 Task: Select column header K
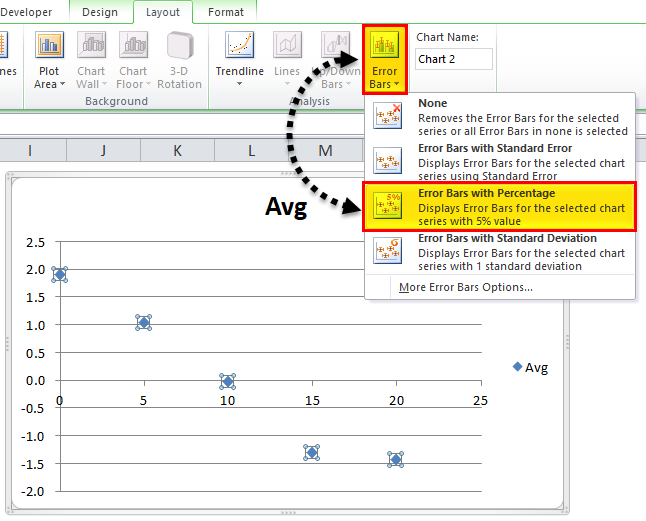(178, 150)
